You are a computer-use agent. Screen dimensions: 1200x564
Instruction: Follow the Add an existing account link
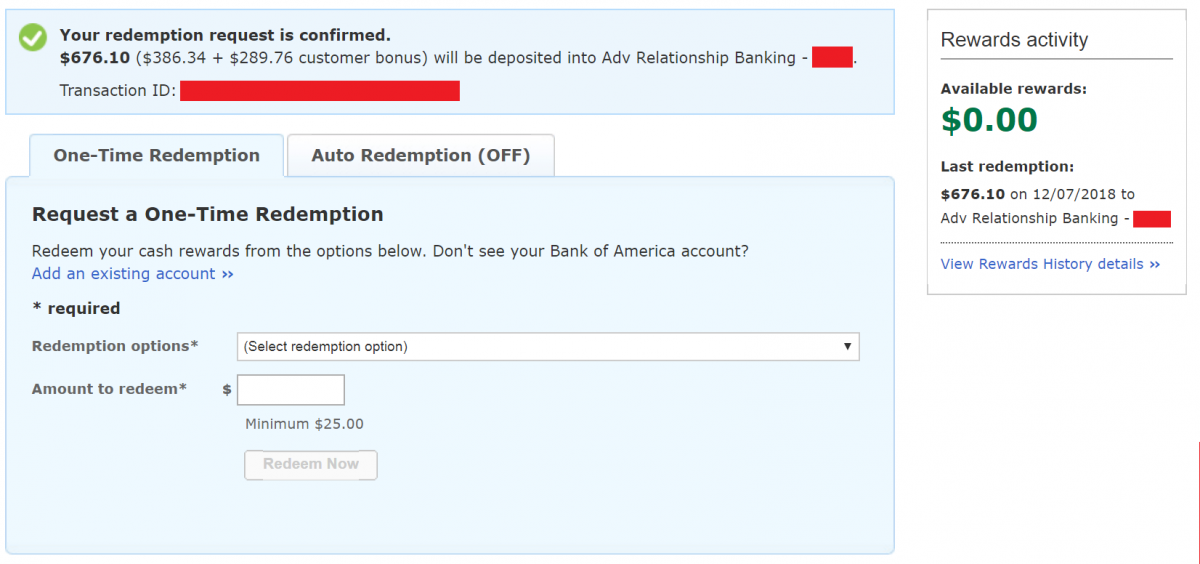click(132, 274)
